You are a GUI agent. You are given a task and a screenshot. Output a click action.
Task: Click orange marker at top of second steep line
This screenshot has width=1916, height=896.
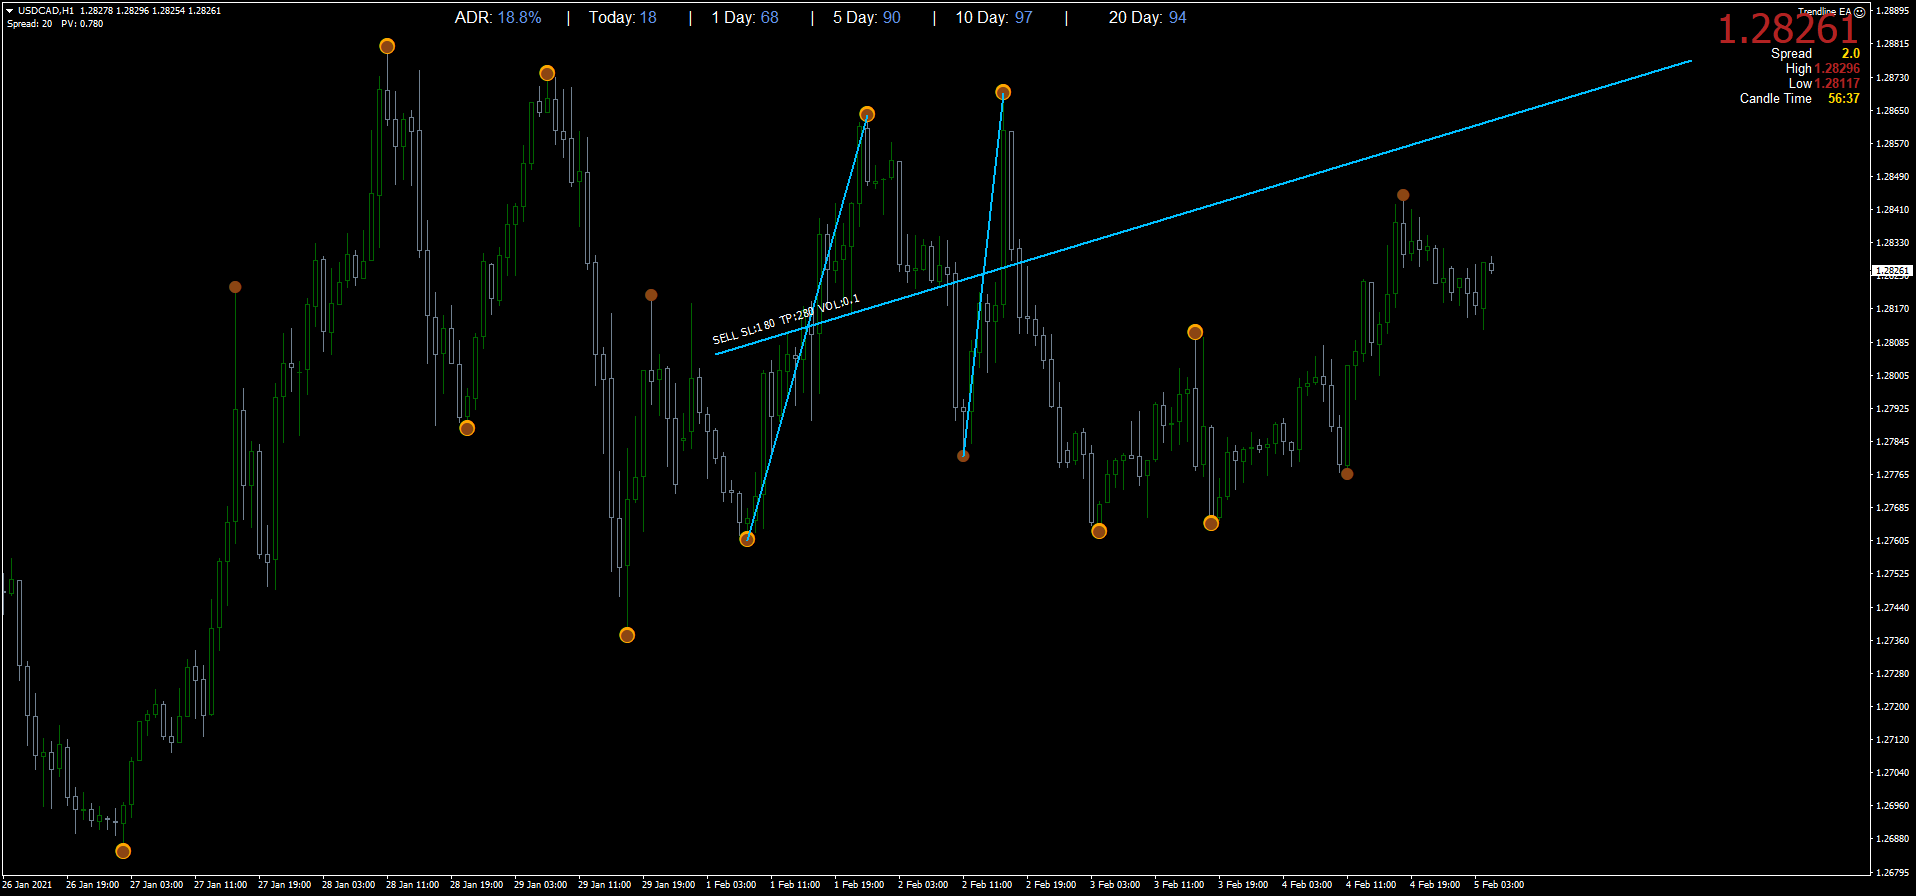pos(1003,92)
